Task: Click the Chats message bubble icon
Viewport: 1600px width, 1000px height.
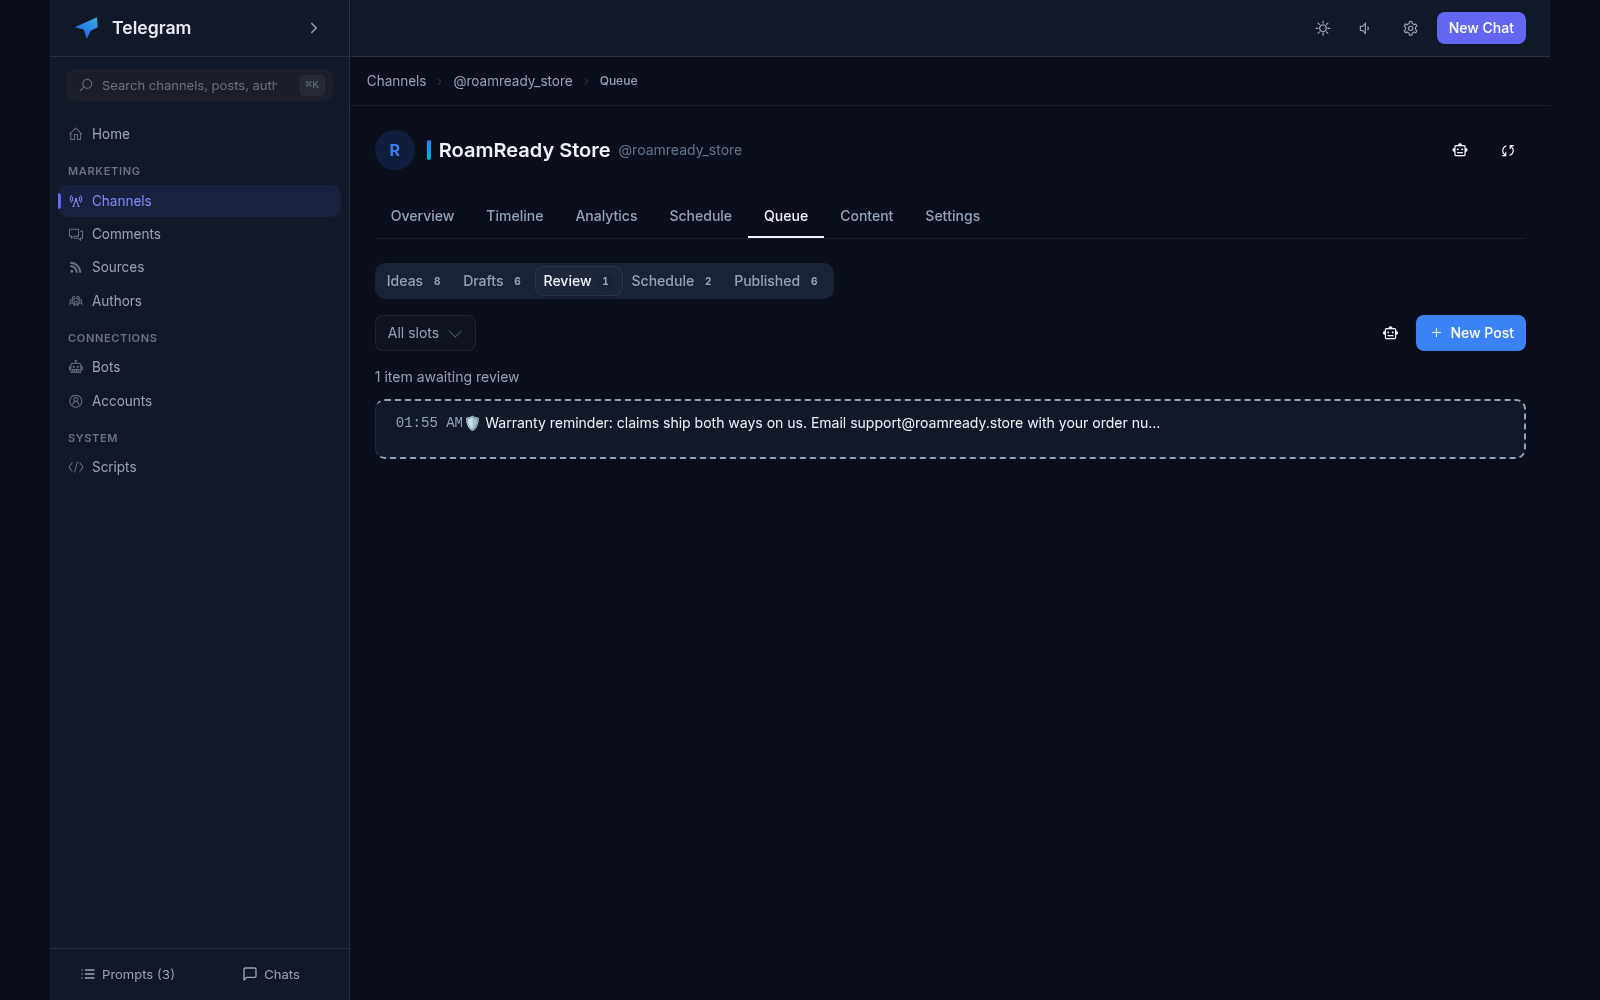Action: click(x=250, y=974)
